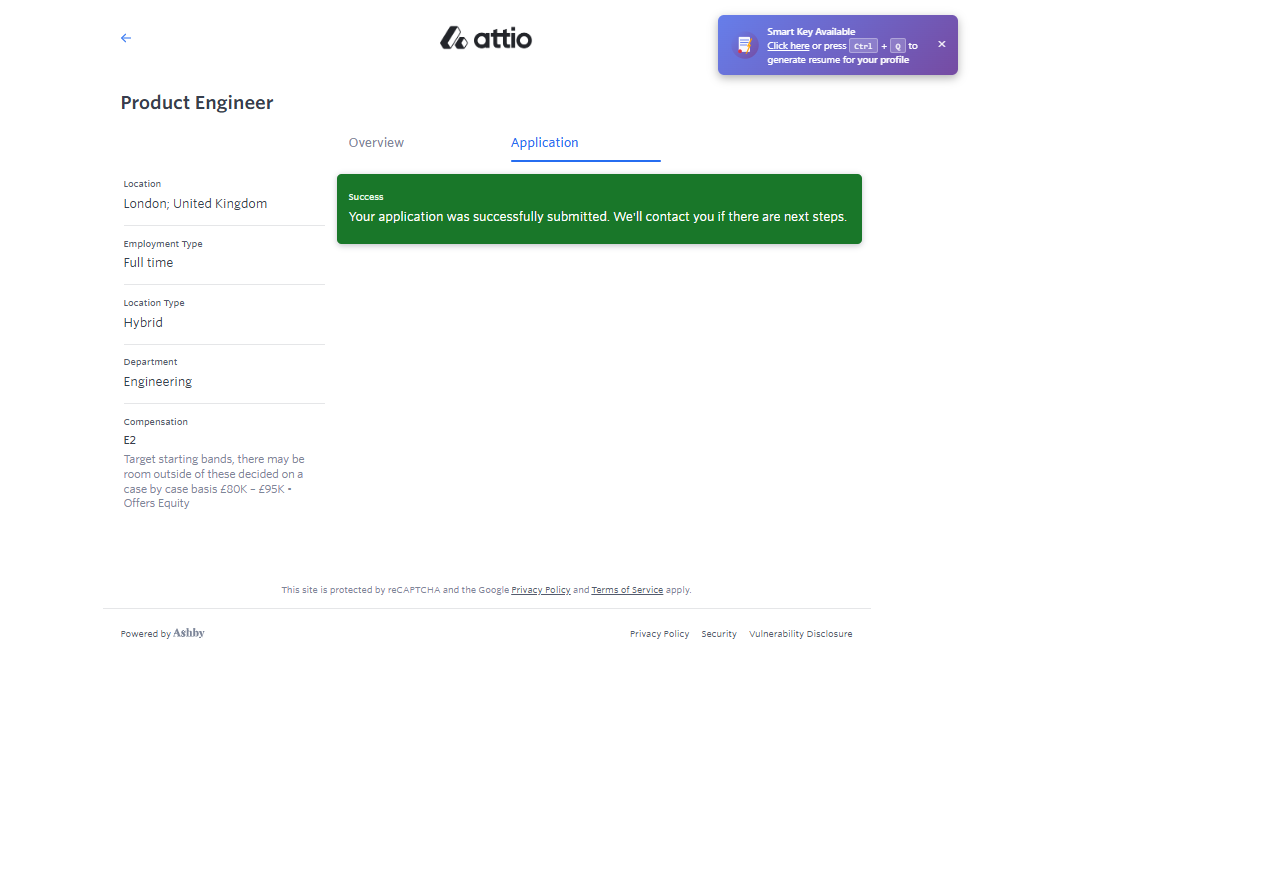Dismiss the Smart Key Available notification
This screenshot has height=878, width=1277.
pyautogui.click(x=941, y=44)
